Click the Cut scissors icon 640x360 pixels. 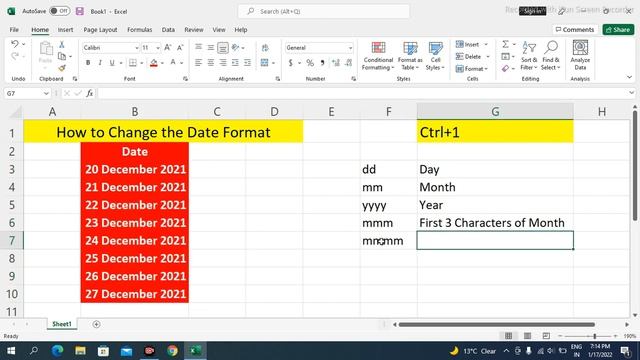pos(62,44)
